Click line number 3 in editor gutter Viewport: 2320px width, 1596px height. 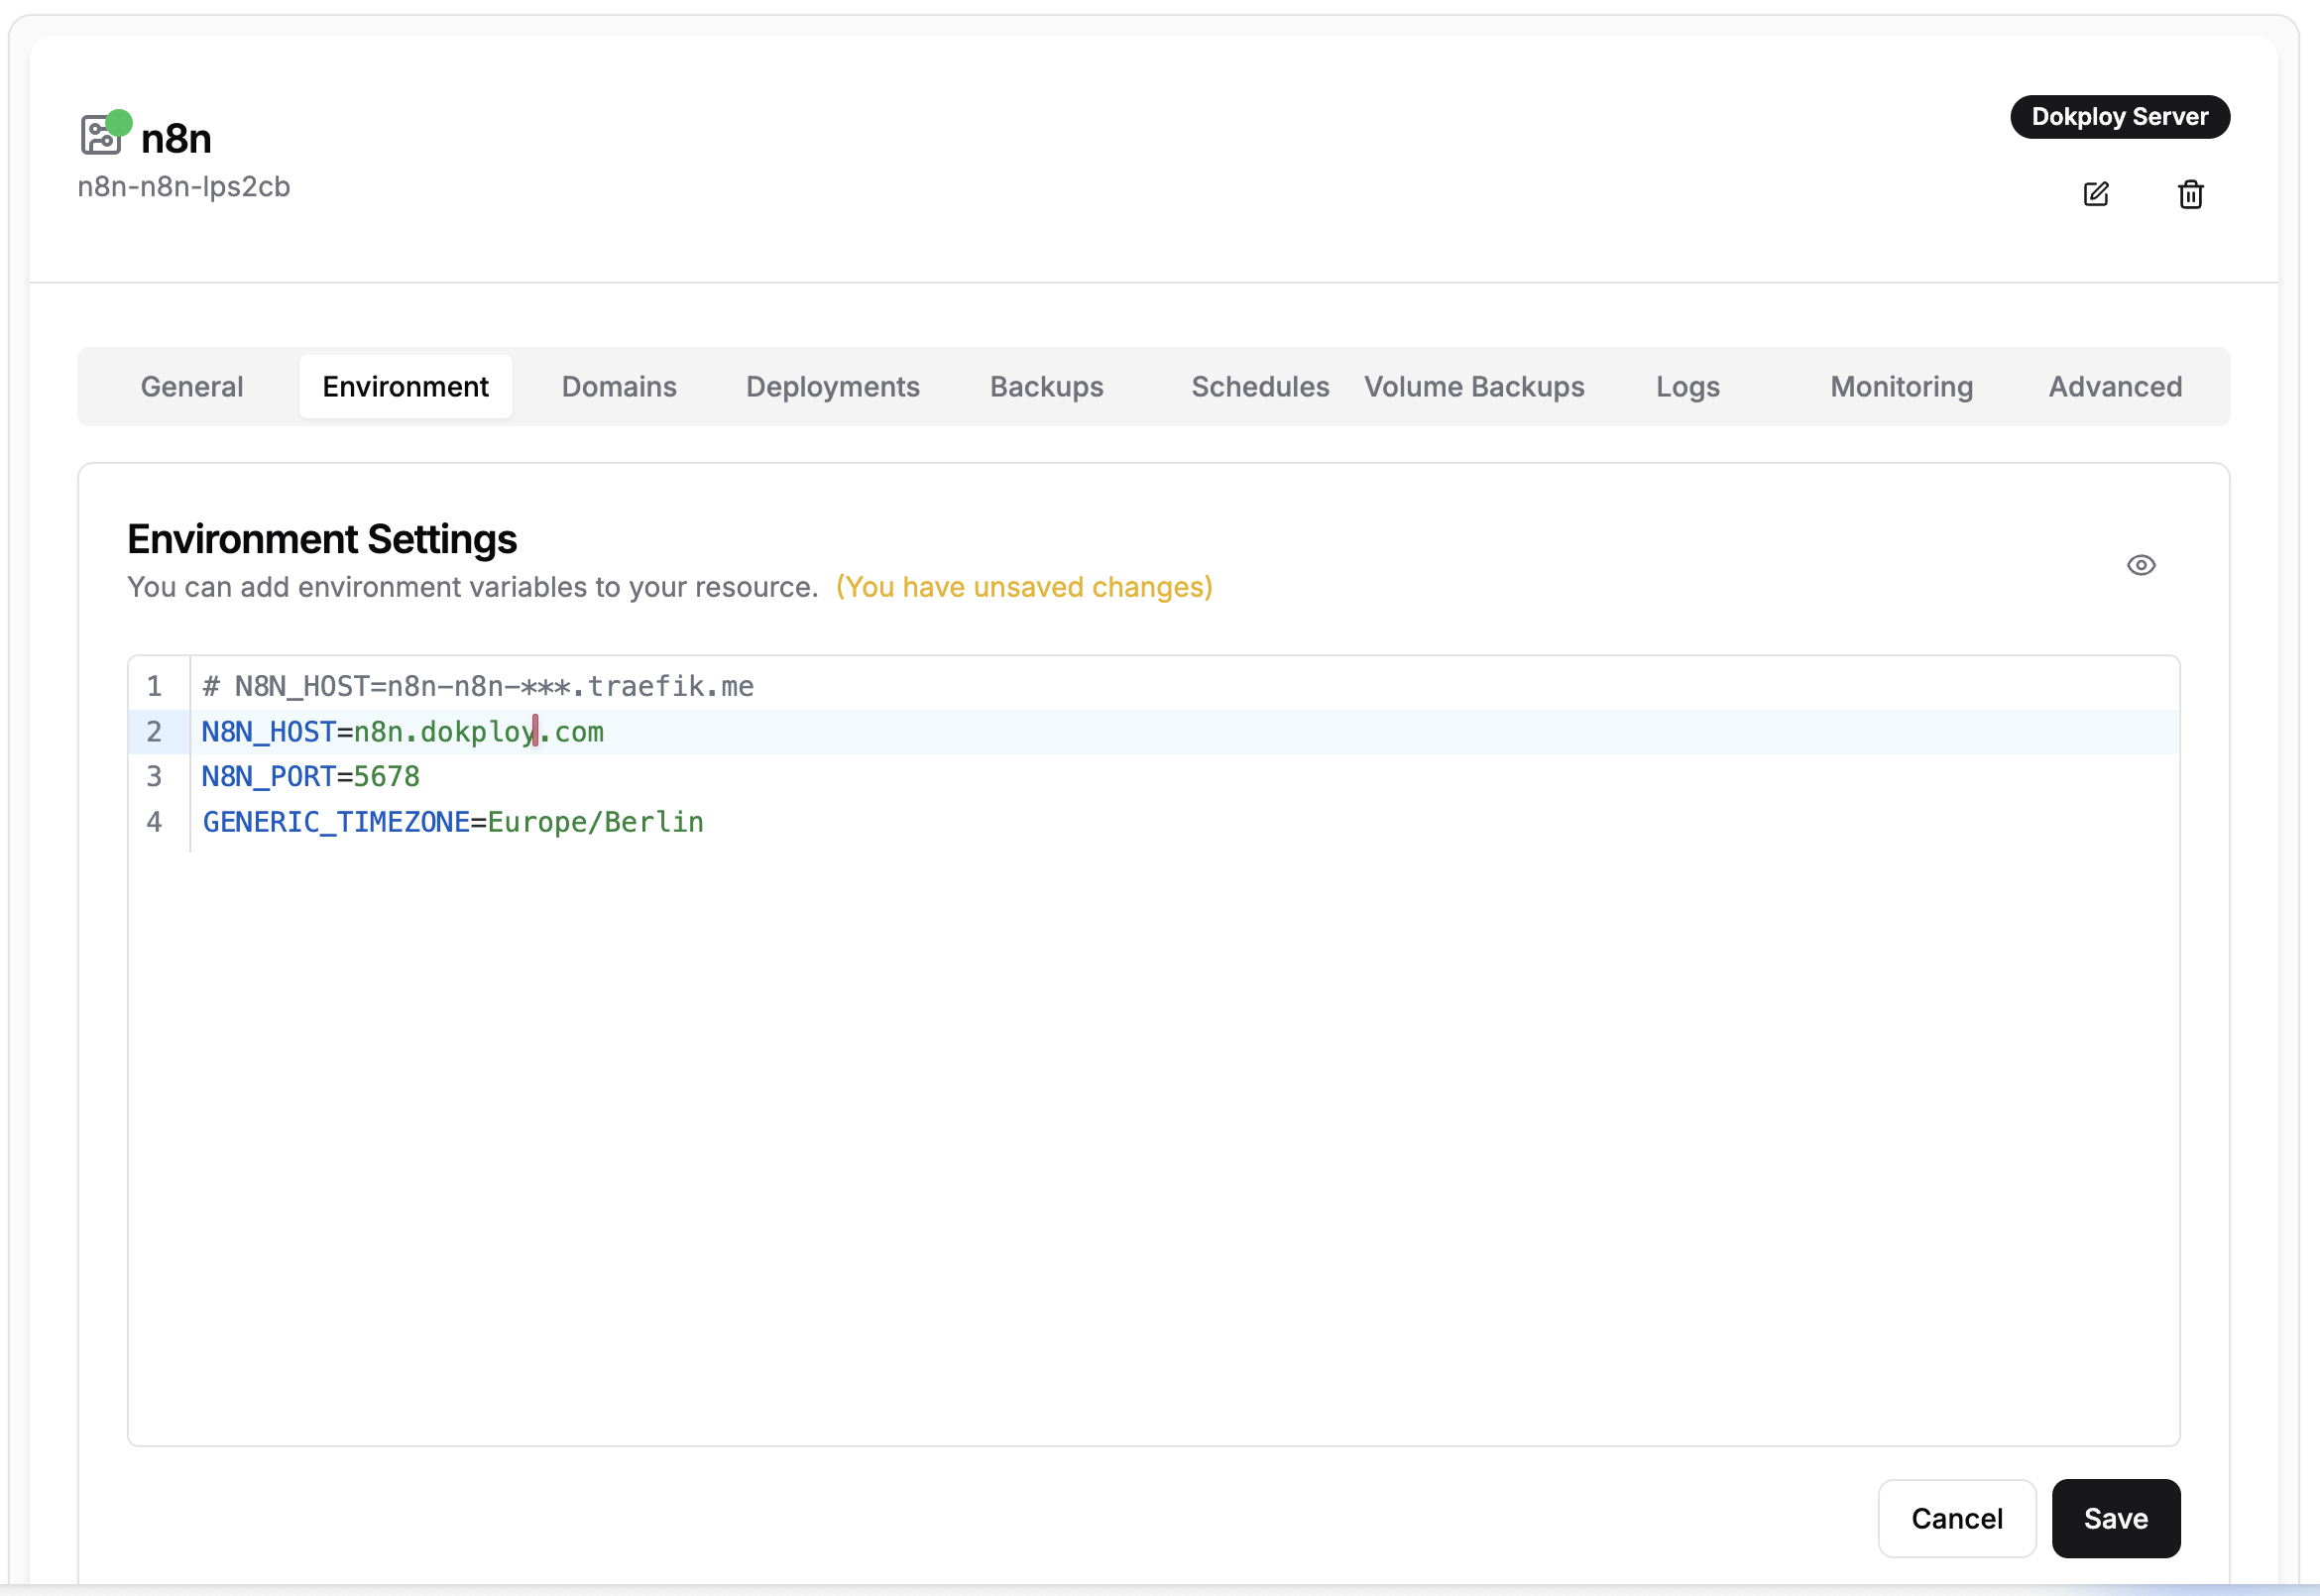coord(154,777)
